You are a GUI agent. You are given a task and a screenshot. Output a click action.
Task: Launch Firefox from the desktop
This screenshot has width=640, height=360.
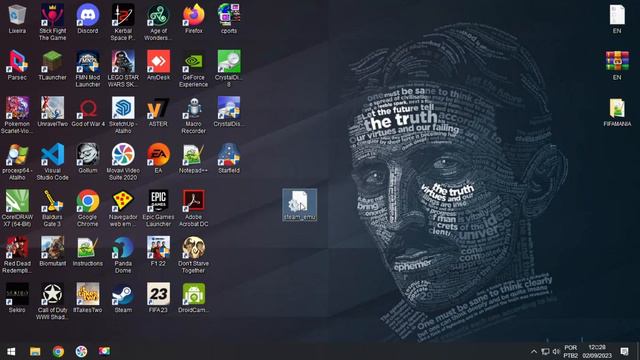pos(193,19)
